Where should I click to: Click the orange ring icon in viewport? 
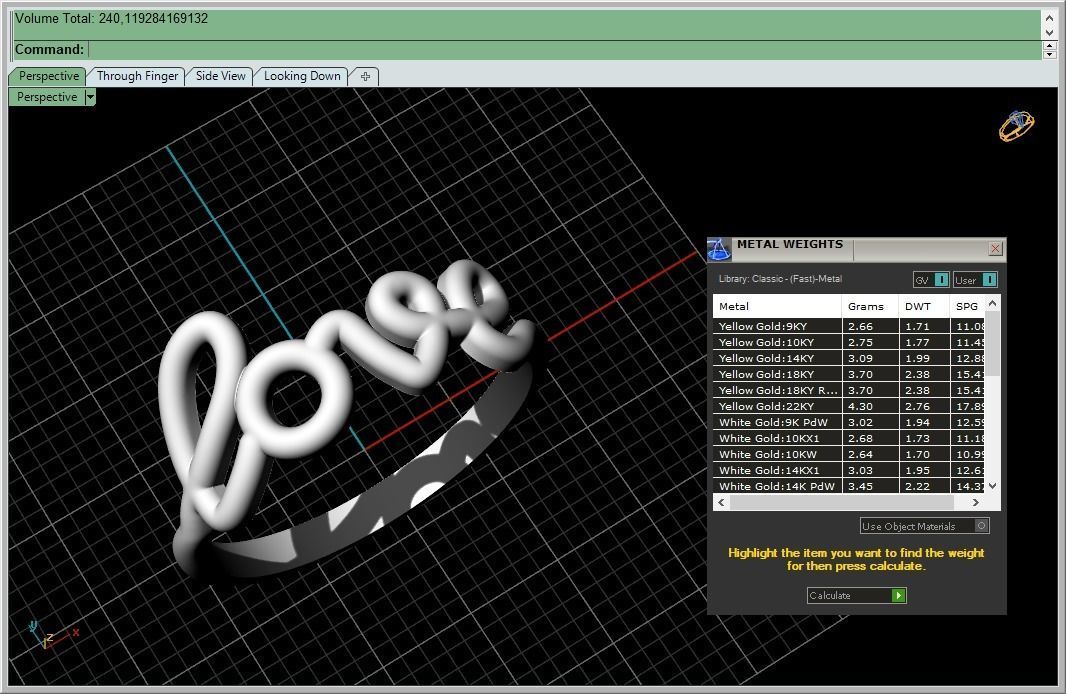pyautogui.click(x=1016, y=126)
